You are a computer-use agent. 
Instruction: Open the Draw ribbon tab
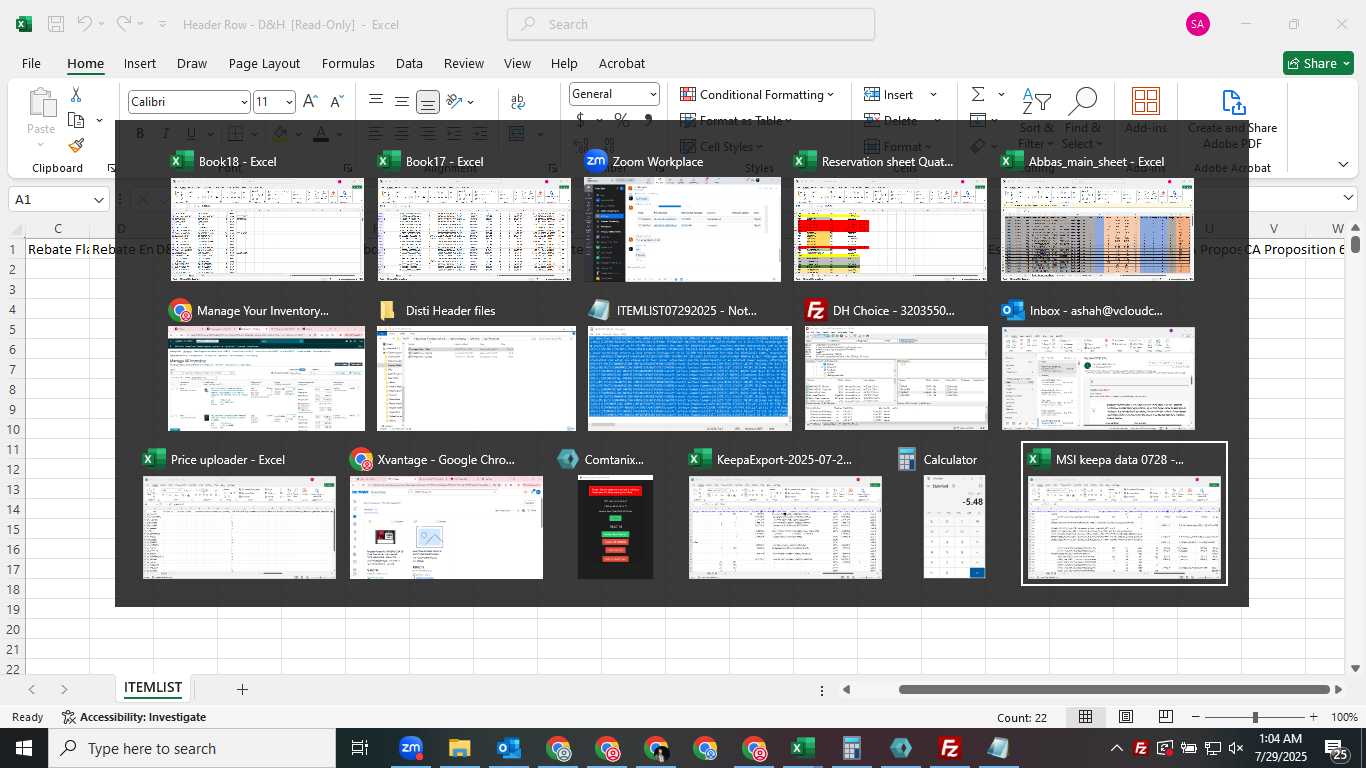pyautogui.click(x=192, y=63)
